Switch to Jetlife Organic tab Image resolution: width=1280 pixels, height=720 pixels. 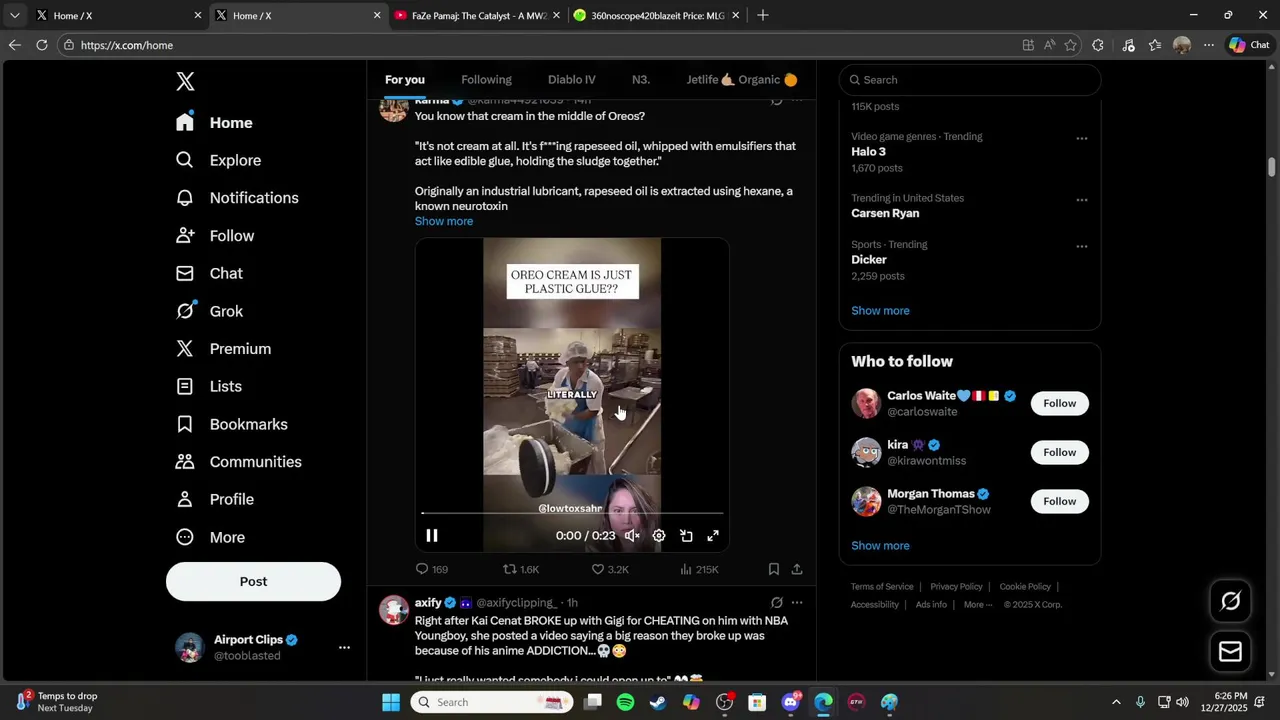click(x=742, y=80)
